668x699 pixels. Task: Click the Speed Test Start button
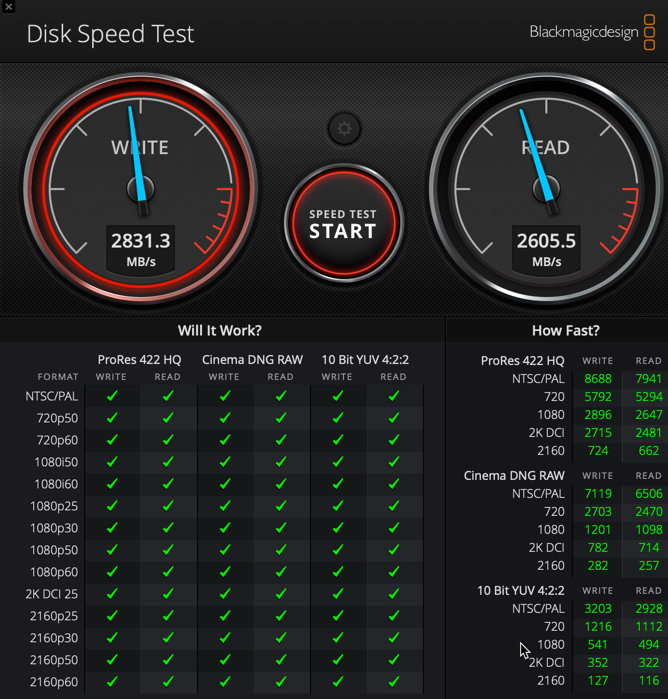343,223
